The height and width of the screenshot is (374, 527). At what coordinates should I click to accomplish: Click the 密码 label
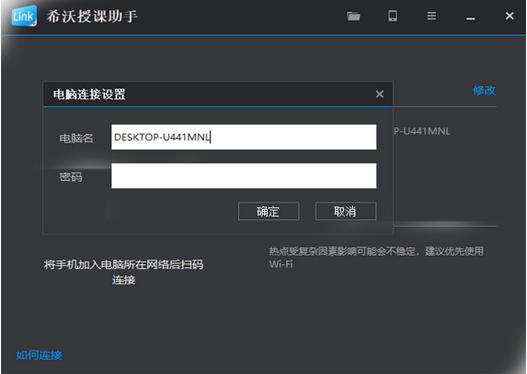(x=71, y=177)
